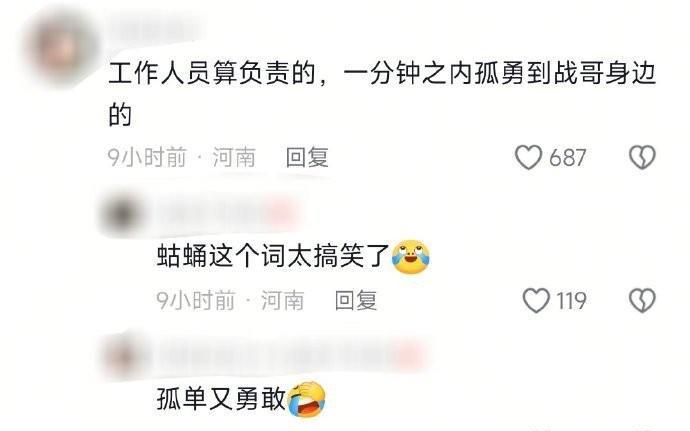Click the 9小时前 · 河南 label on first comment
This screenshot has height=431, width=690.
point(182,157)
